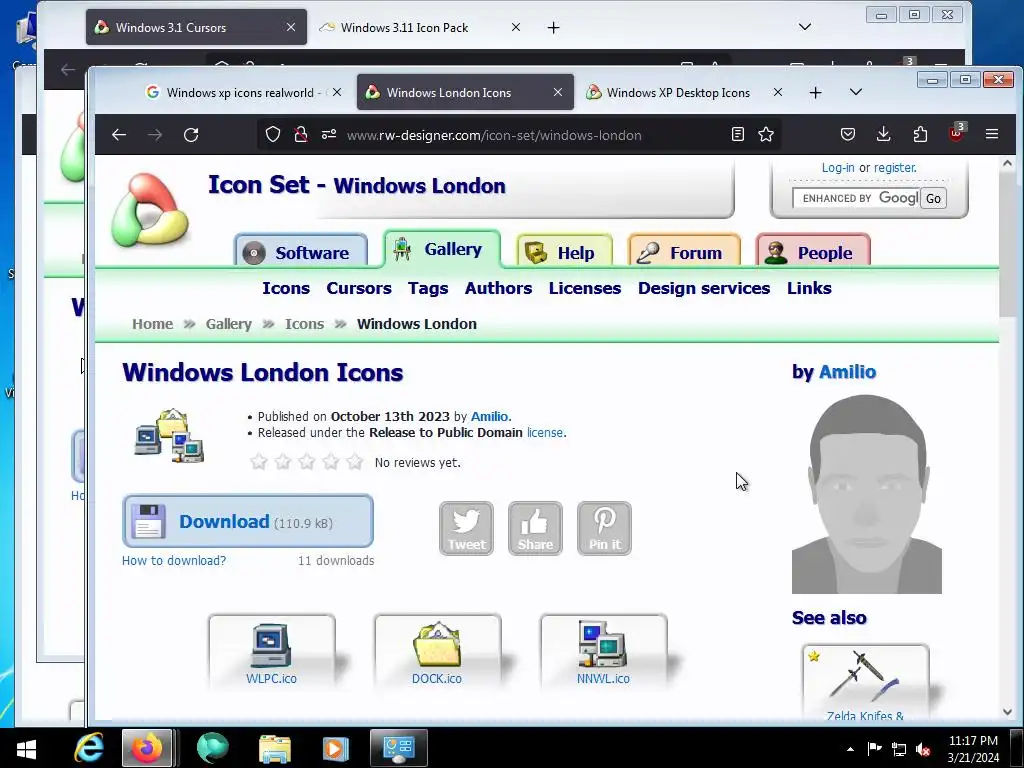Click the insecure connection lock icon
The width and height of the screenshot is (1024, 768).
coord(300,135)
